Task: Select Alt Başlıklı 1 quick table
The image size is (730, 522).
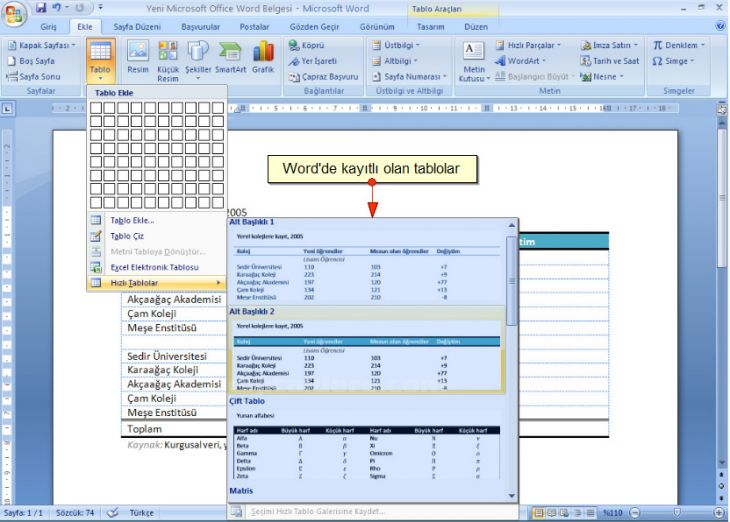Action: click(x=367, y=262)
